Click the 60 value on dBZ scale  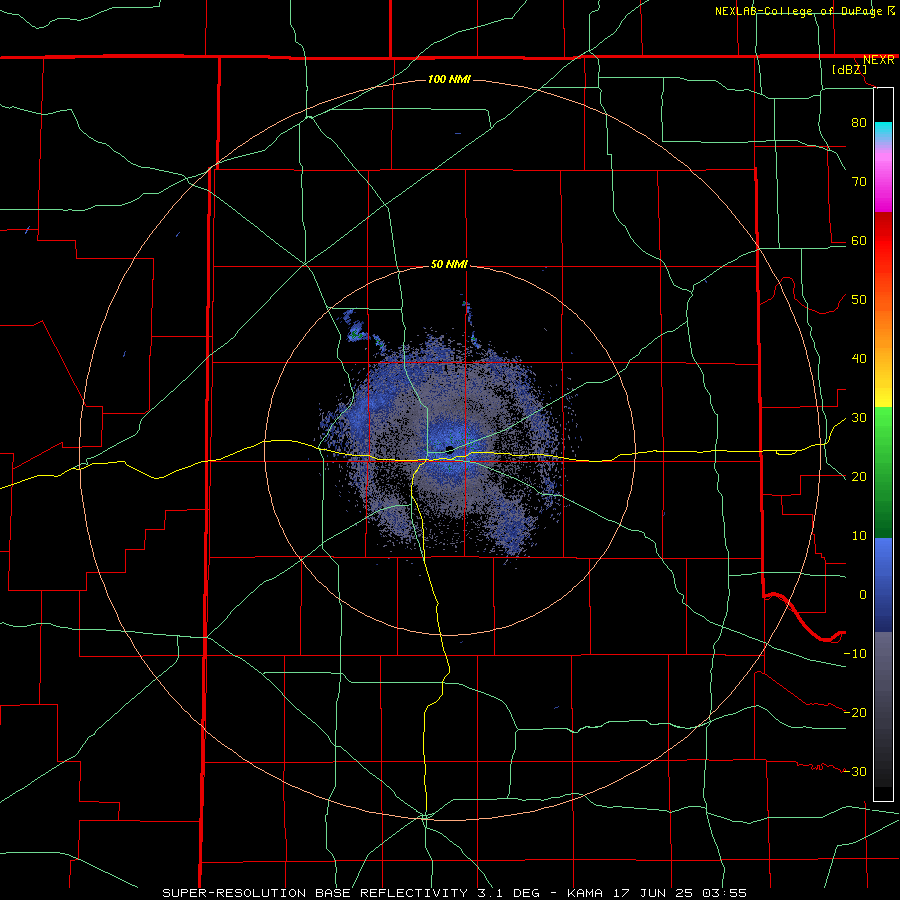859,240
